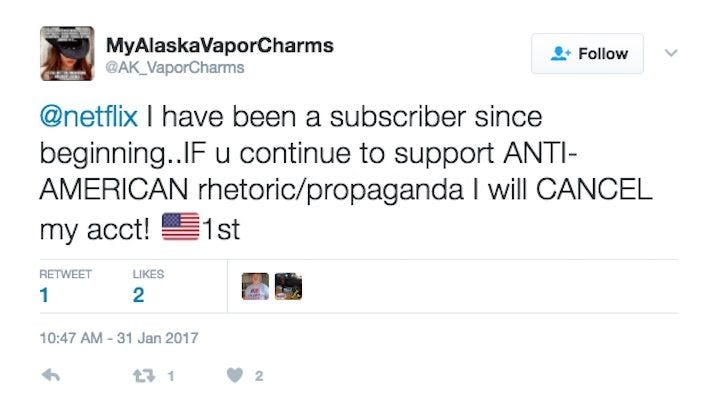
Task: Like the tweet with the heart icon
Action: click(x=235, y=376)
